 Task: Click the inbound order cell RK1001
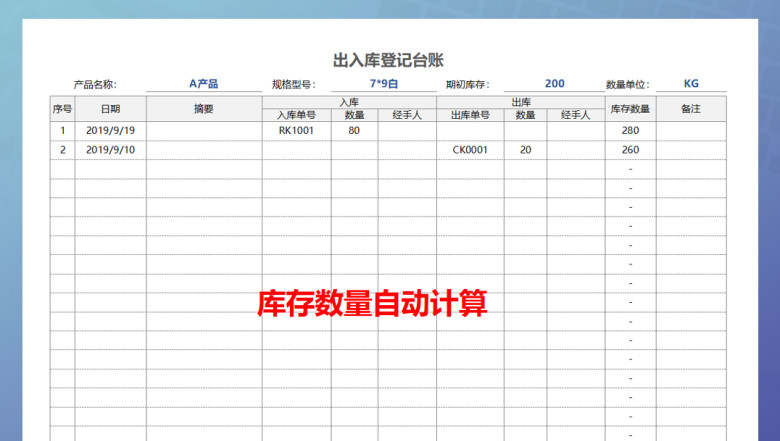(x=296, y=131)
